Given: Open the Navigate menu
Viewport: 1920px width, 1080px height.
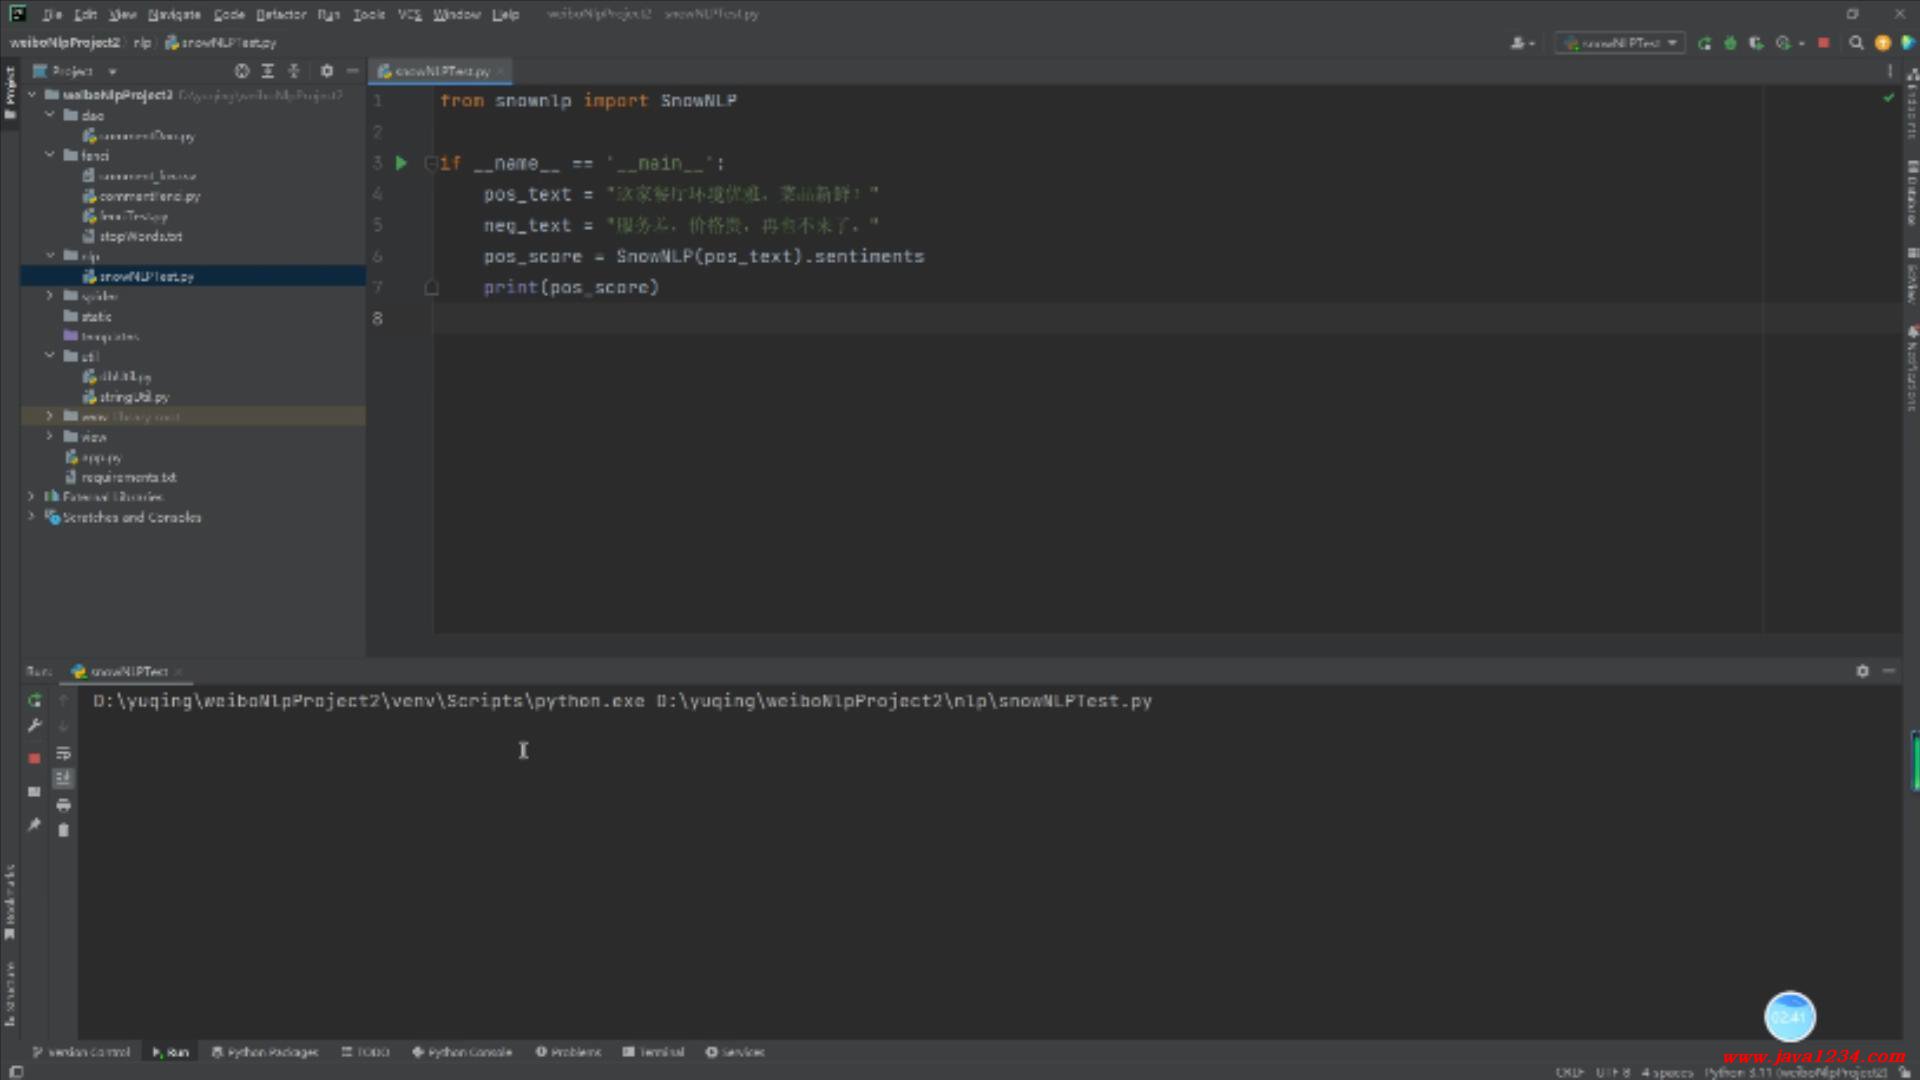Looking at the screenshot, I should pos(174,14).
